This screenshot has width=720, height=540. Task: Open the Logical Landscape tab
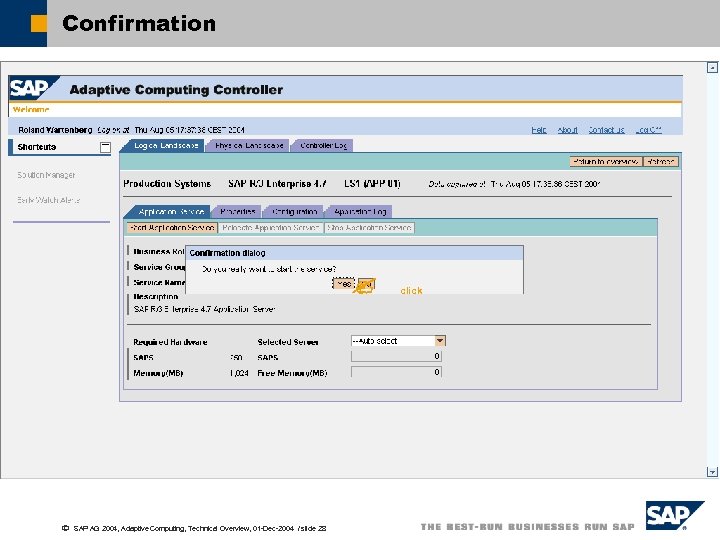tap(165, 146)
